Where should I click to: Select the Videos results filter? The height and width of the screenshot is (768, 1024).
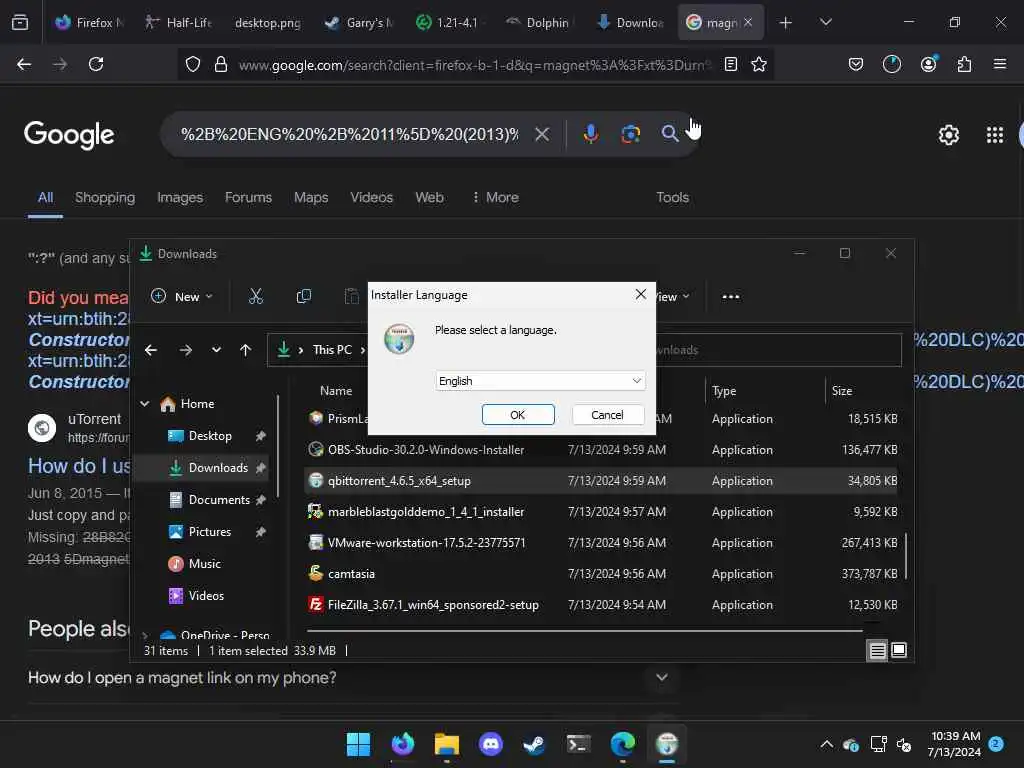371,197
